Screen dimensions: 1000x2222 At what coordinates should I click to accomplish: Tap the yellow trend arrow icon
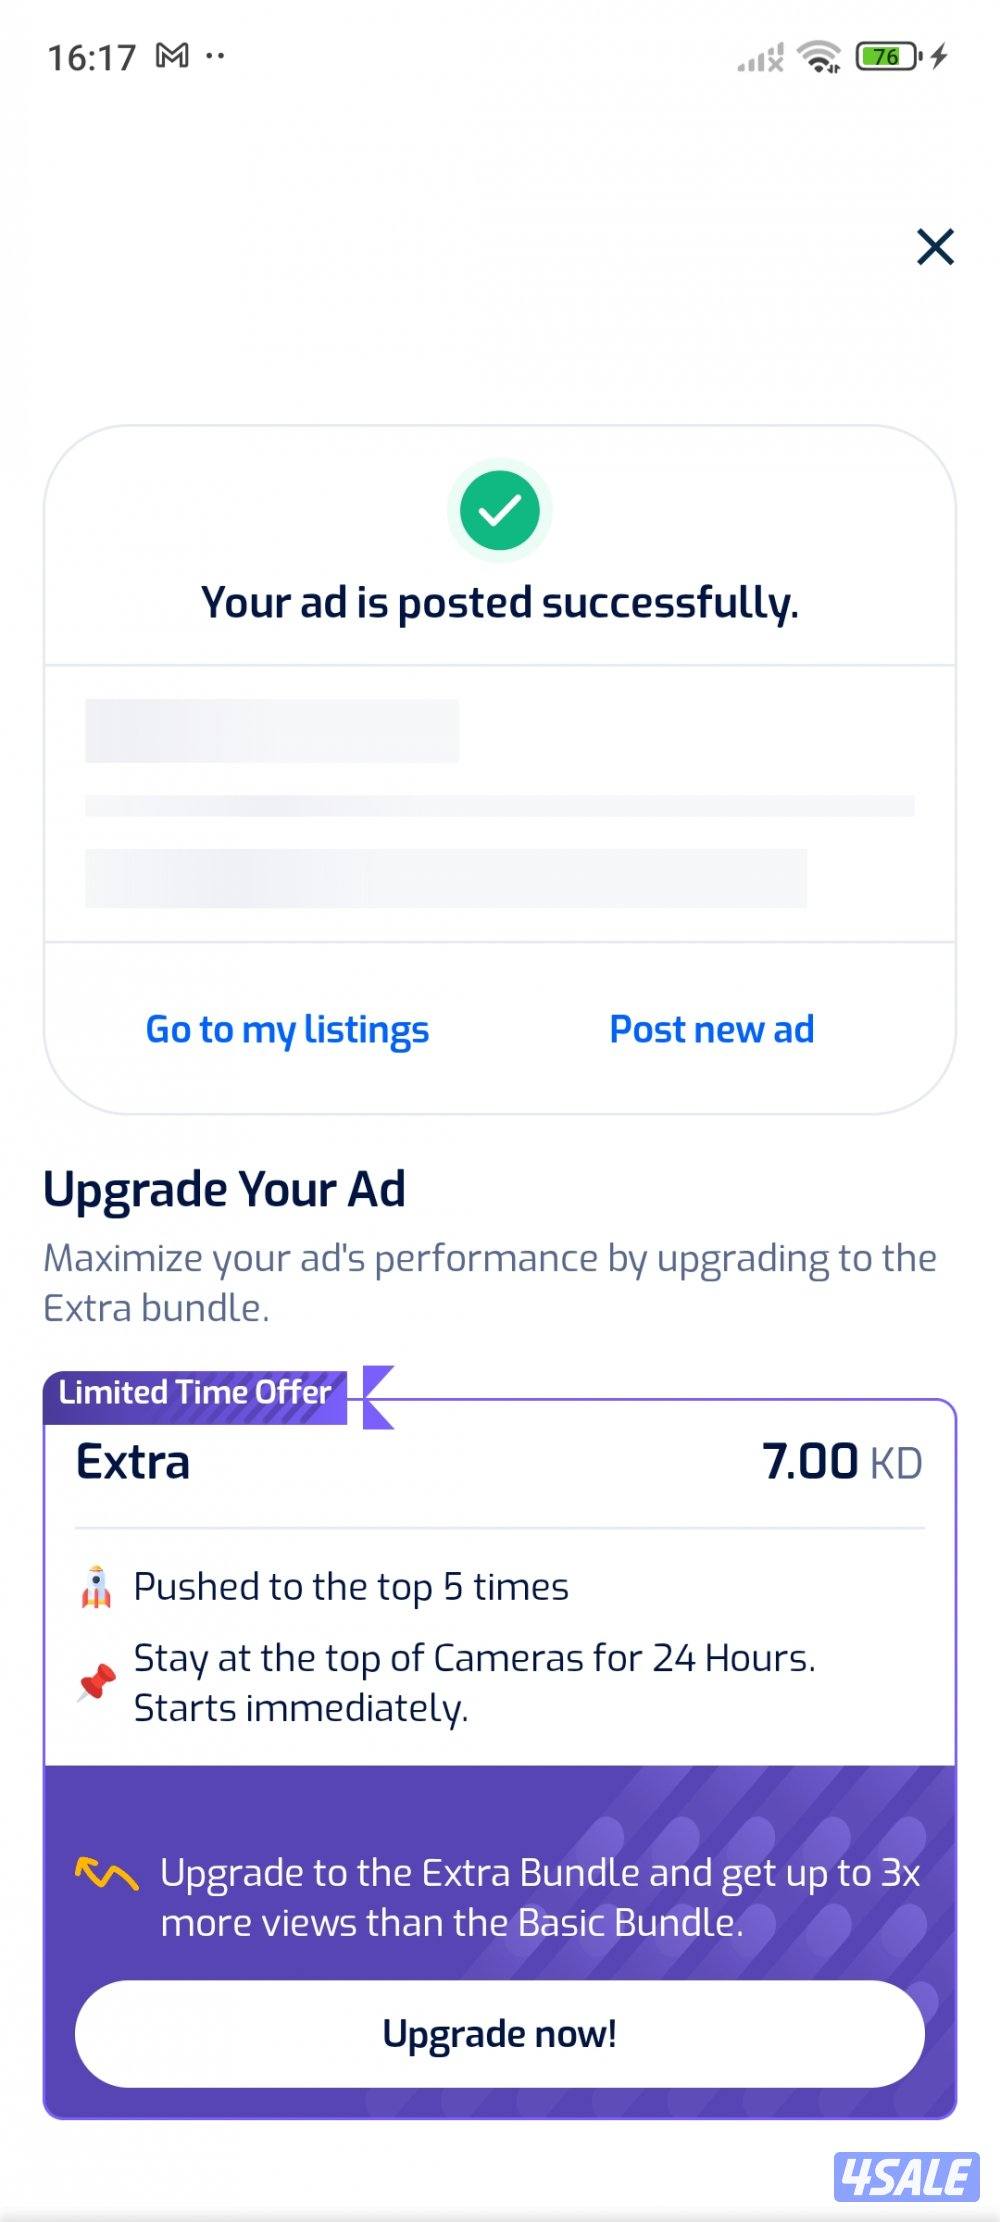click(x=106, y=1873)
